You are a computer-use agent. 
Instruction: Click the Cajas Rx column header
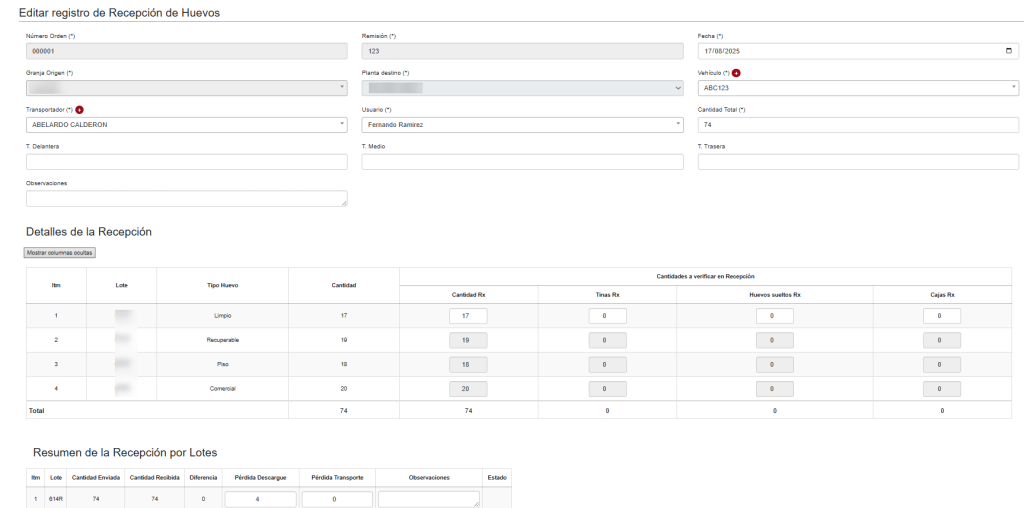click(x=942, y=294)
